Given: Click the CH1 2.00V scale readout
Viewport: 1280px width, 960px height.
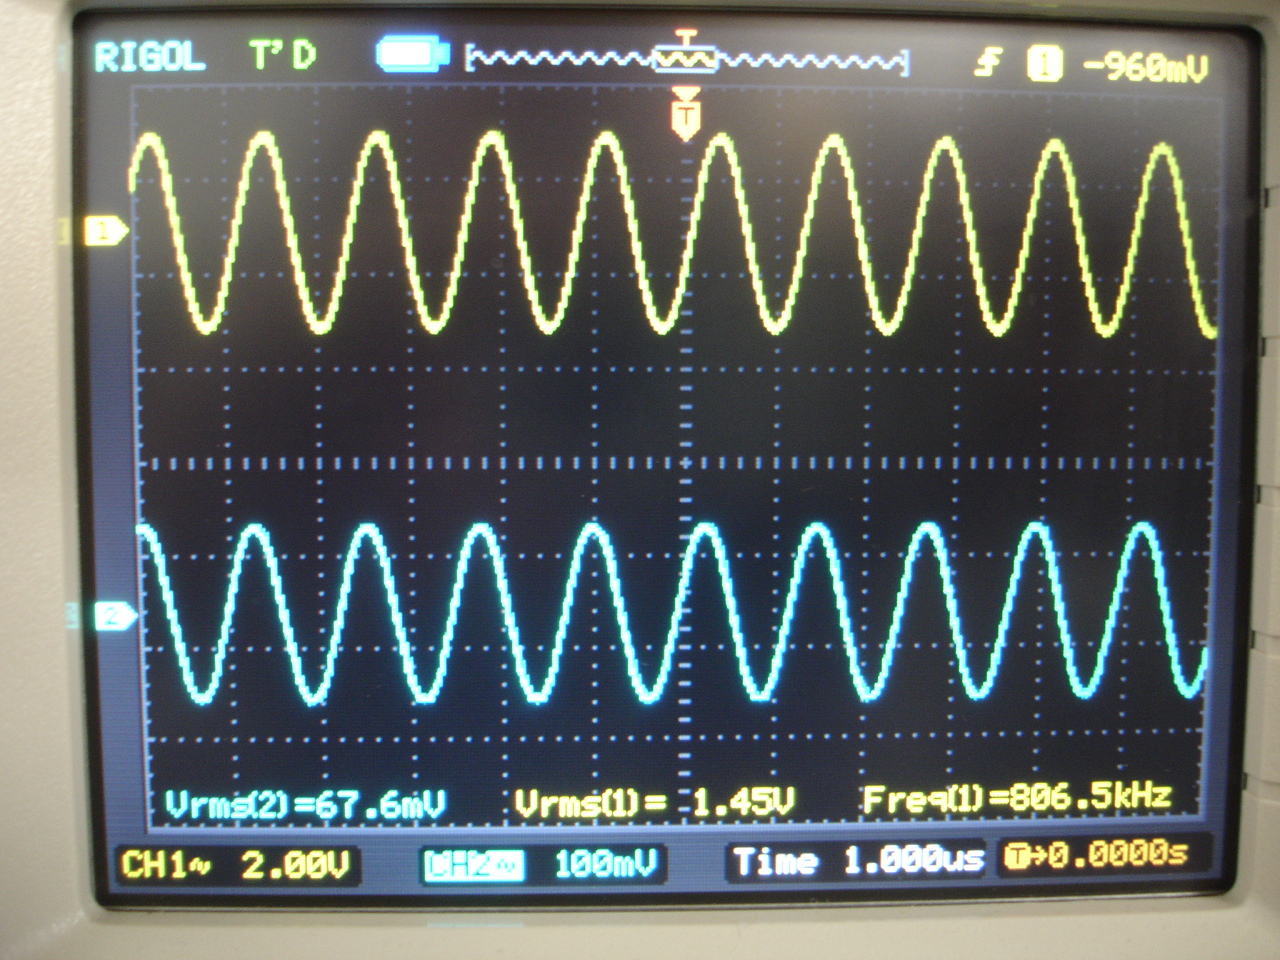Looking at the screenshot, I should coord(236,864).
